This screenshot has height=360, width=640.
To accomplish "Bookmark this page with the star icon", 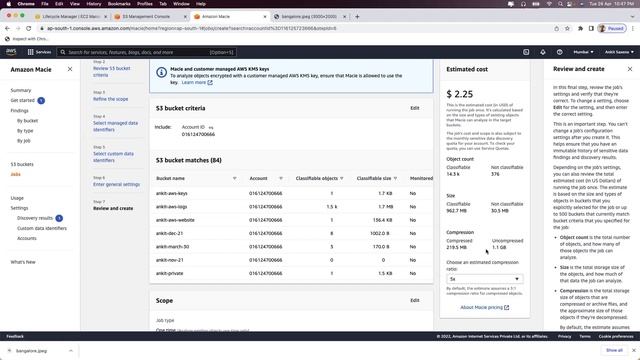I will point(567,28).
